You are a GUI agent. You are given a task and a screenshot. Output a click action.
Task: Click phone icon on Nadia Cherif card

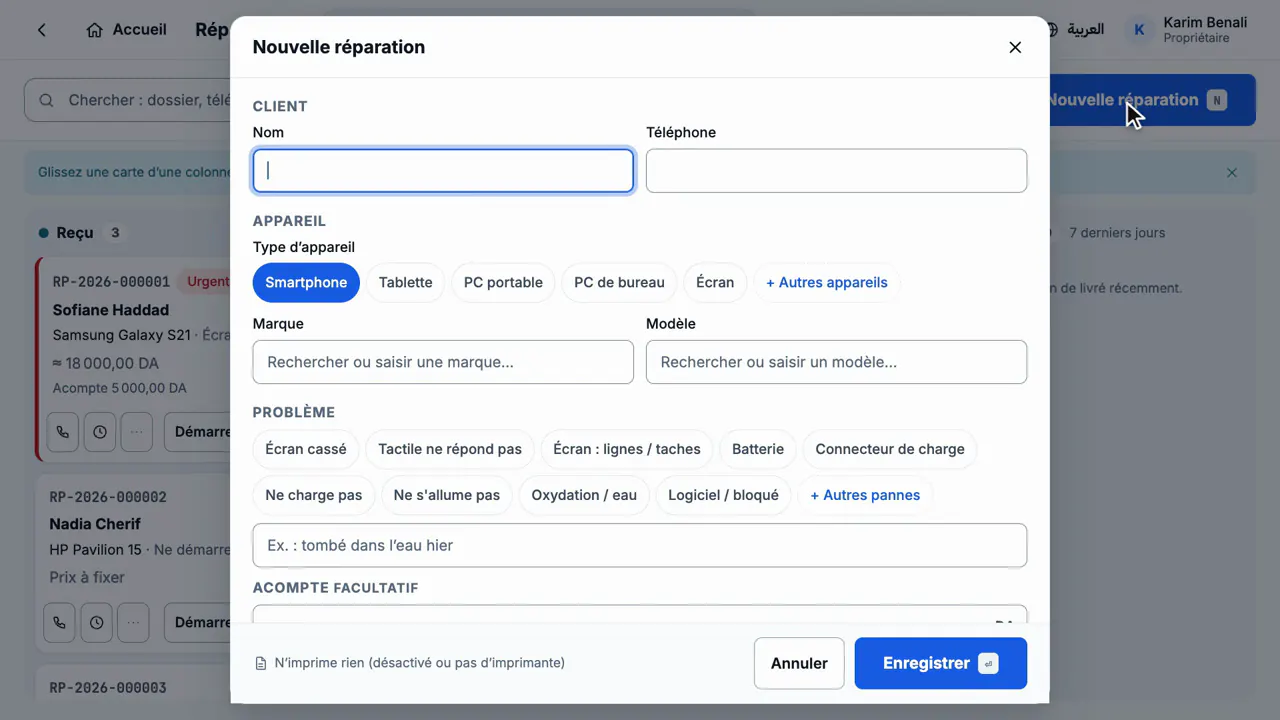click(59, 622)
